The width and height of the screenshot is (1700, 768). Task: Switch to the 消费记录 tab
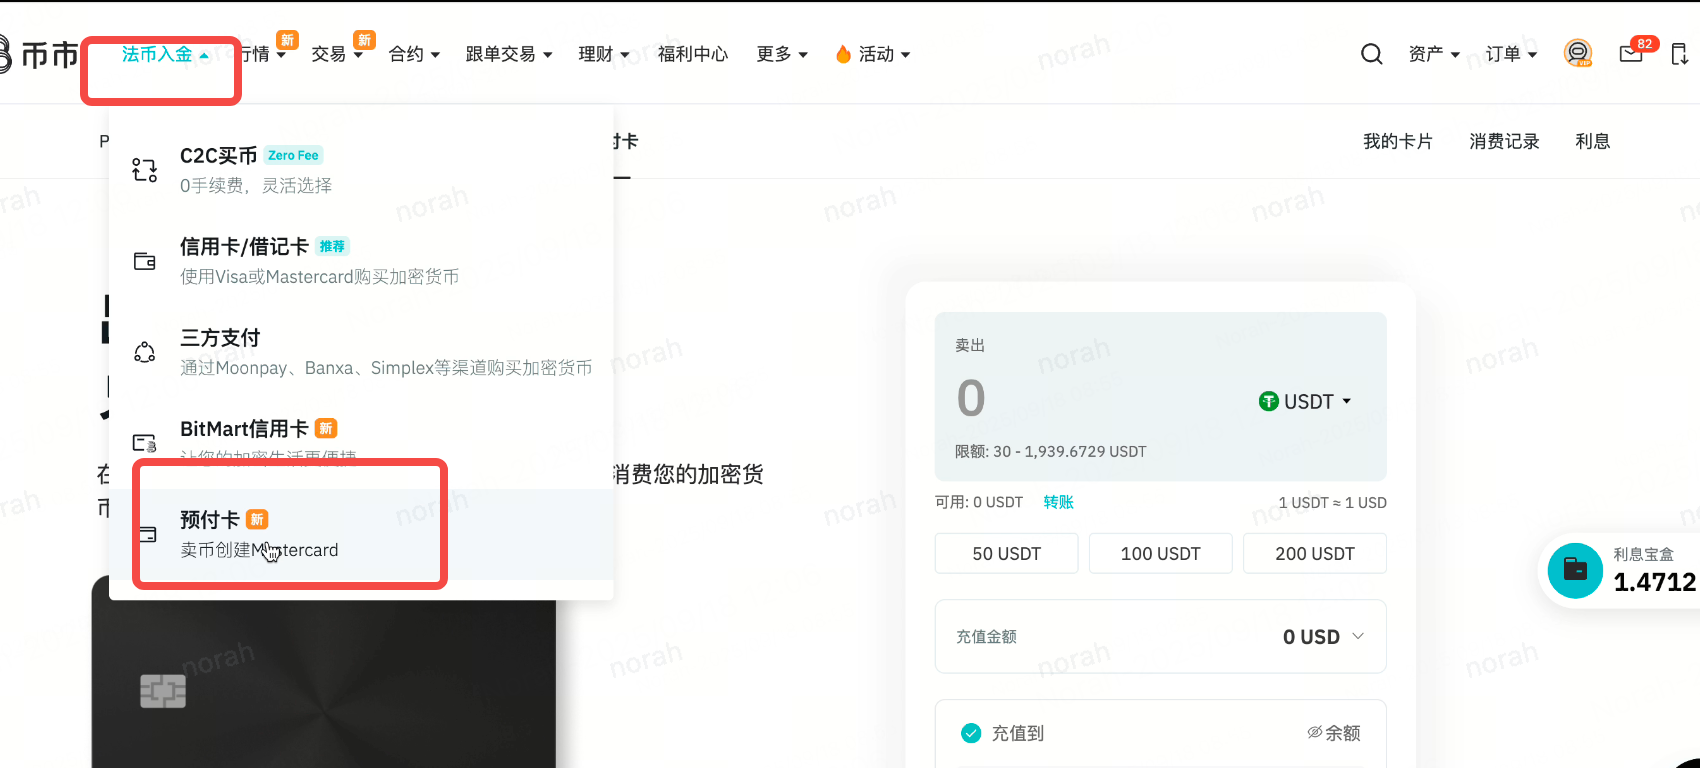point(1503,141)
